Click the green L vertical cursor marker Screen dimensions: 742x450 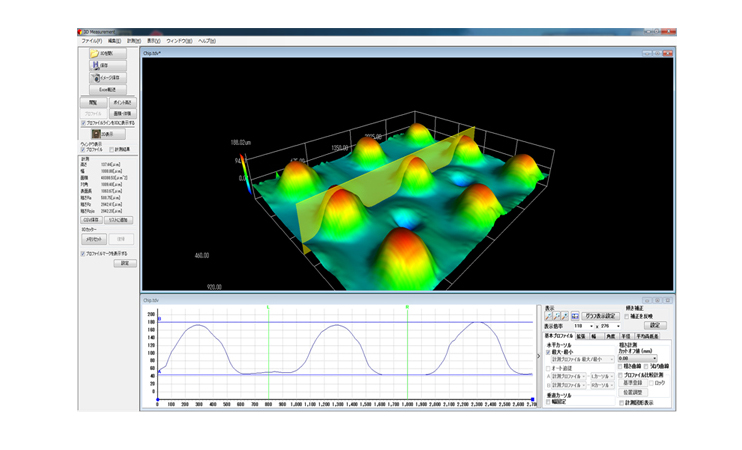(268, 308)
